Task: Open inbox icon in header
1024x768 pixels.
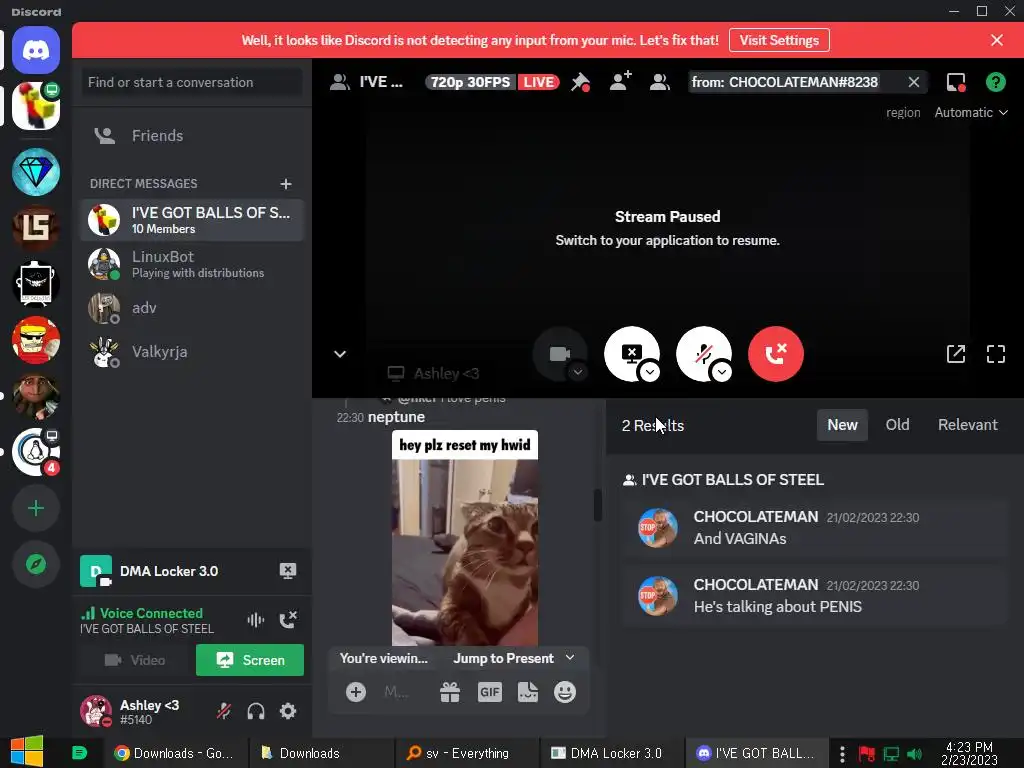Action: pyautogui.click(x=956, y=82)
